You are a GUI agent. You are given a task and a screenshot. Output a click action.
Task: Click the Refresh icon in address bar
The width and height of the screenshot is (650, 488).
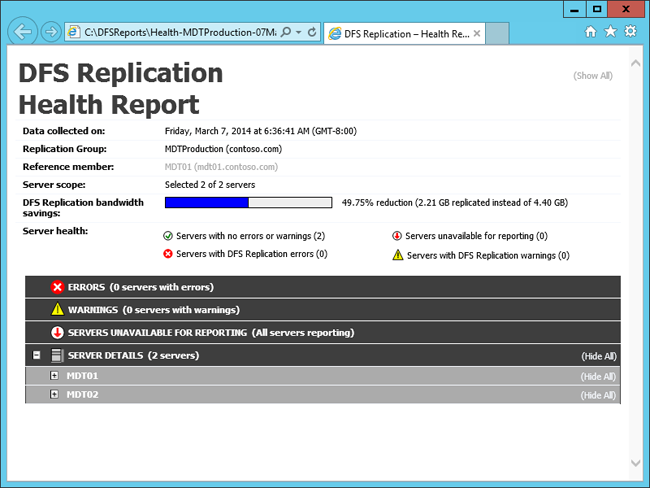[312, 32]
